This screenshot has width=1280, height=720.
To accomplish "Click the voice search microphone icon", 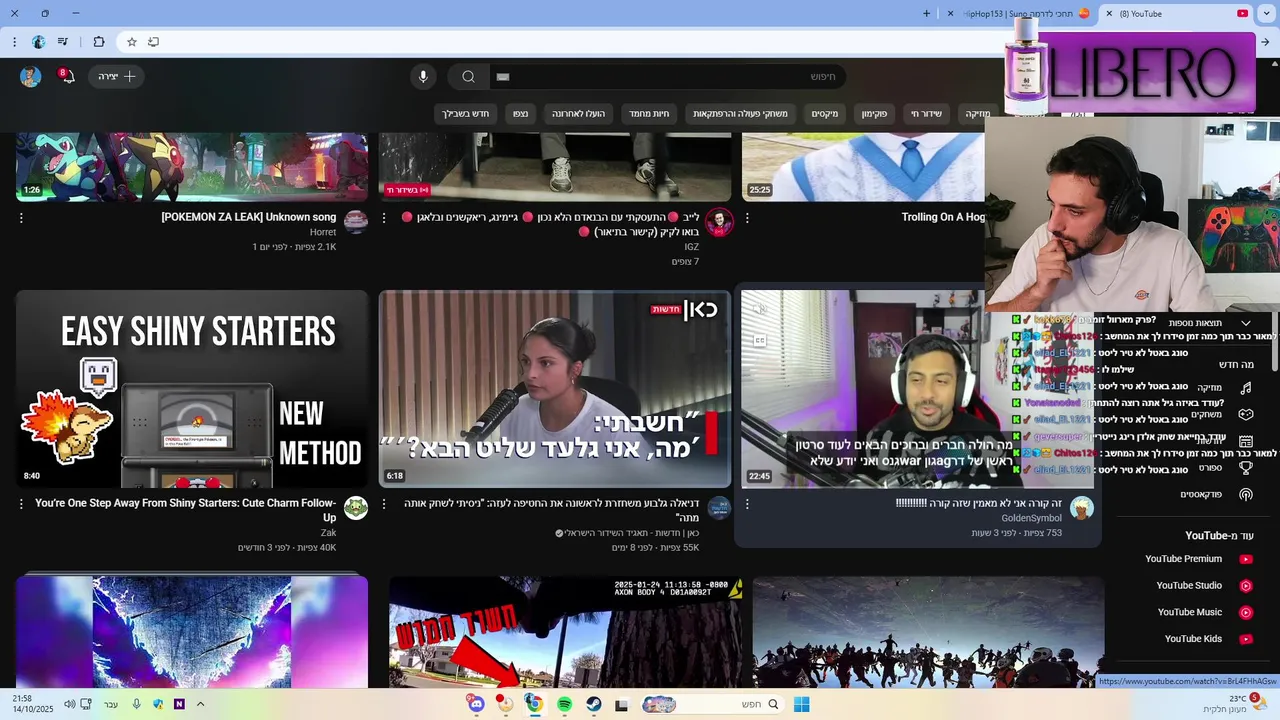I will (423, 77).
